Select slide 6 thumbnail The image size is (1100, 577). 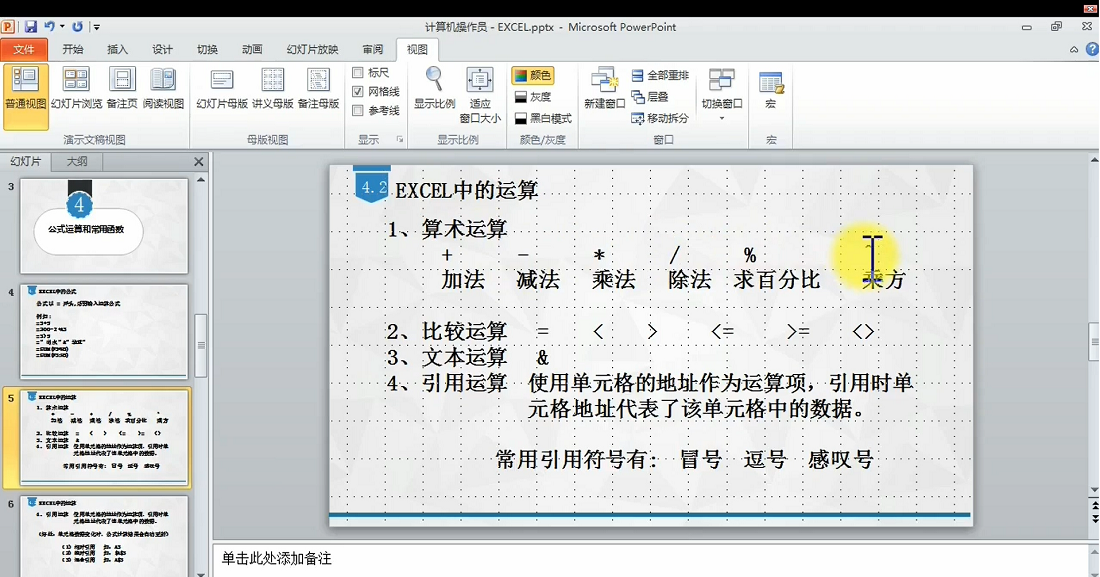(104, 536)
